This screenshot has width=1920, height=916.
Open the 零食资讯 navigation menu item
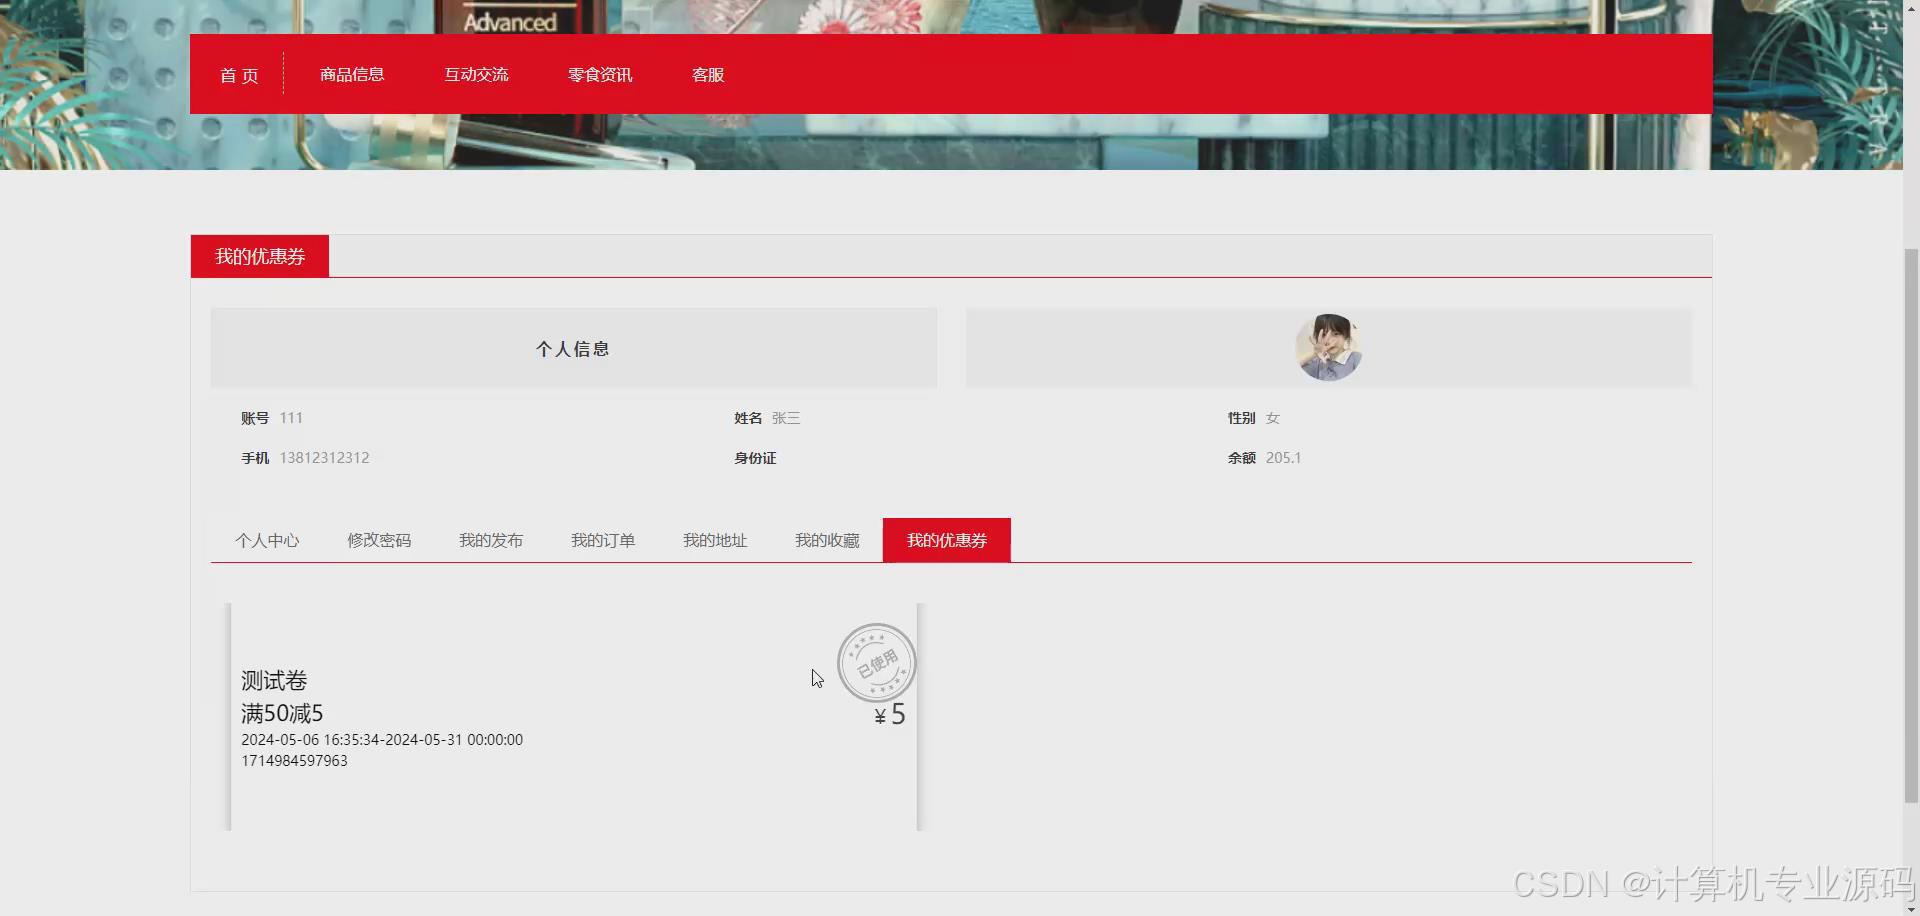click(599, 74)
